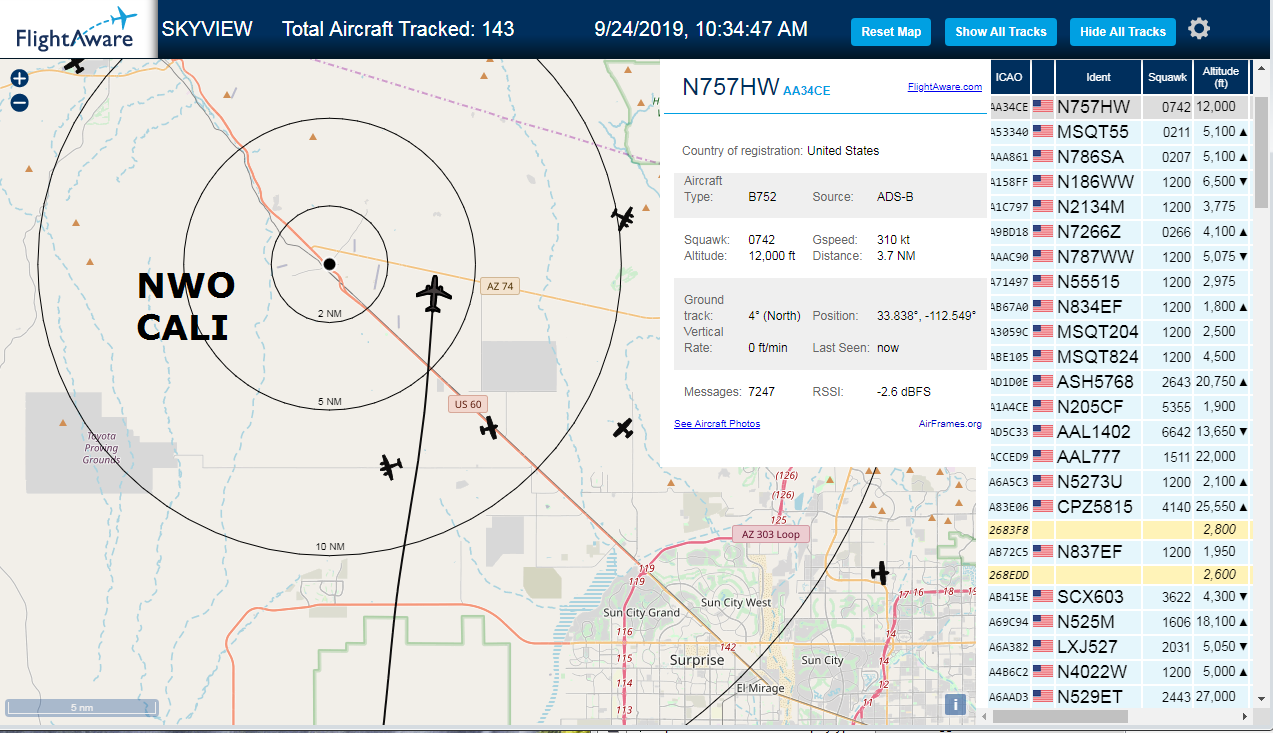
Task: Click the N757HW title in the info panel
Action: tap(730, 87)
